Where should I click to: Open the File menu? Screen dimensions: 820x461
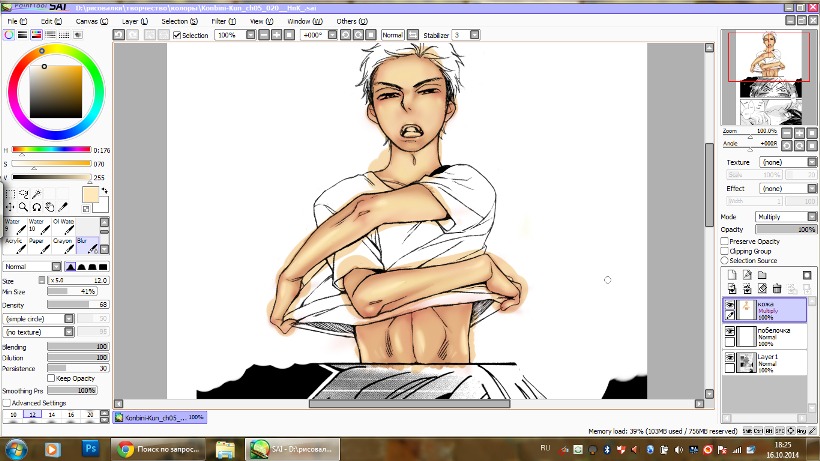(x=17, y=21)
